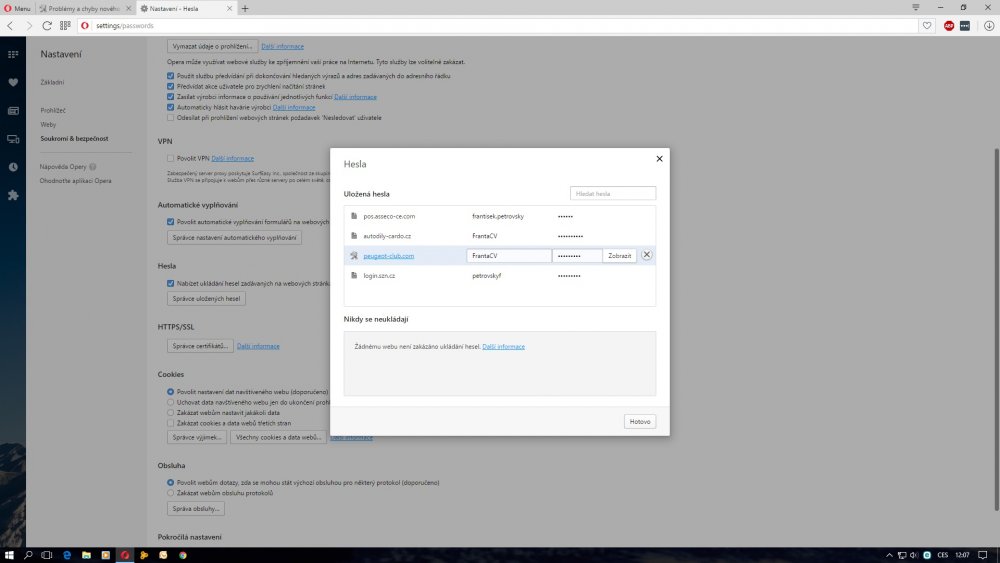
Task: Select the login.szn.cz password row
Action: 499,275
